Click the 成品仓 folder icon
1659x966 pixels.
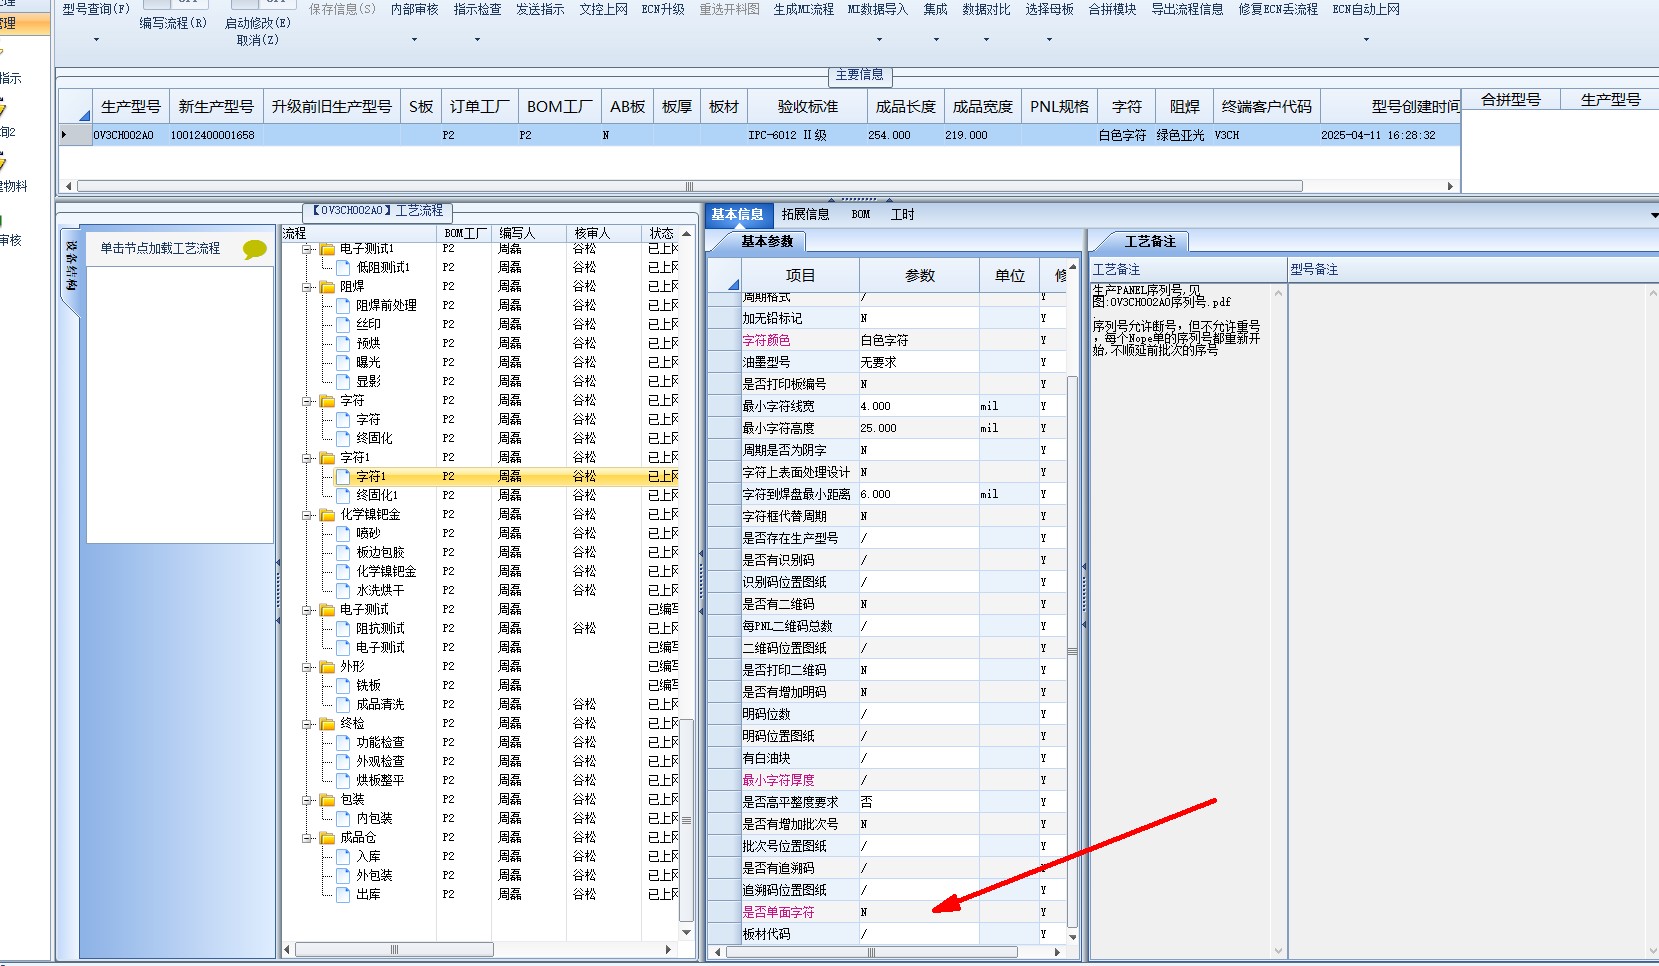tap(327, 838)
